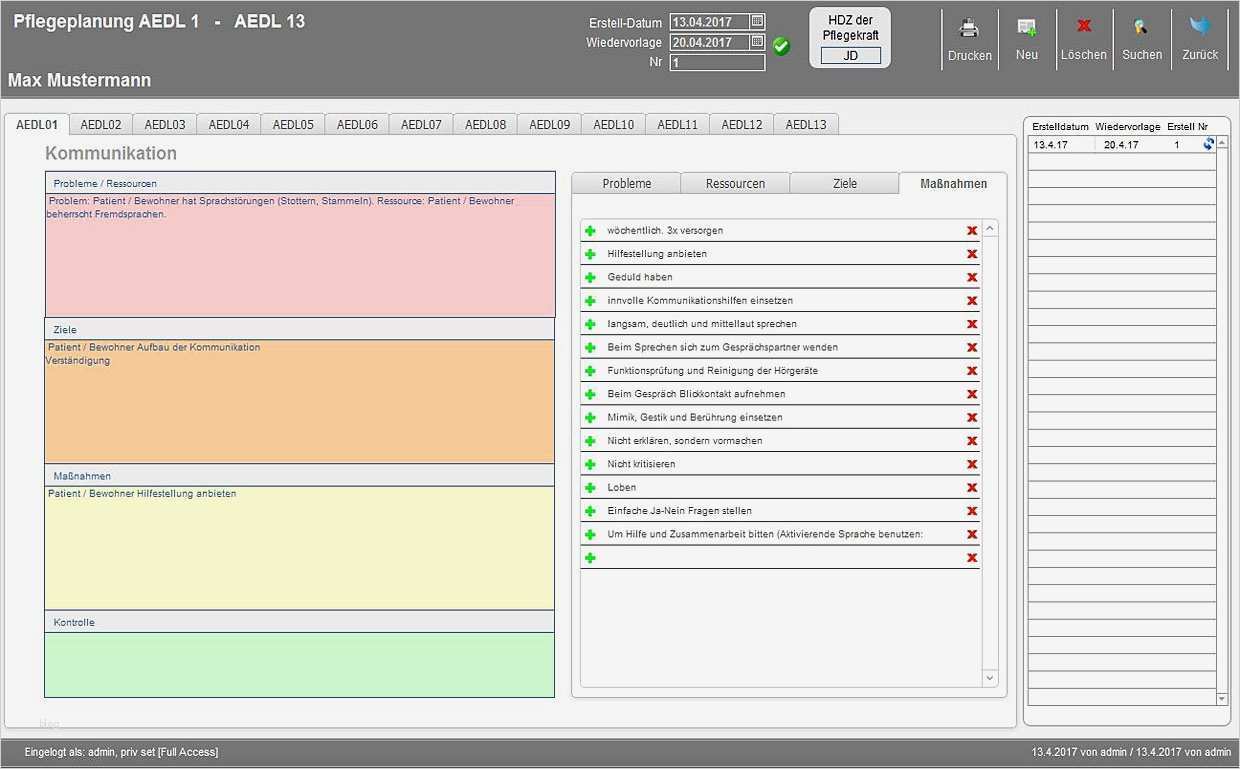1240x769 pixels.
Task: Click green plus on the empty last row
Action: [590, 558]
